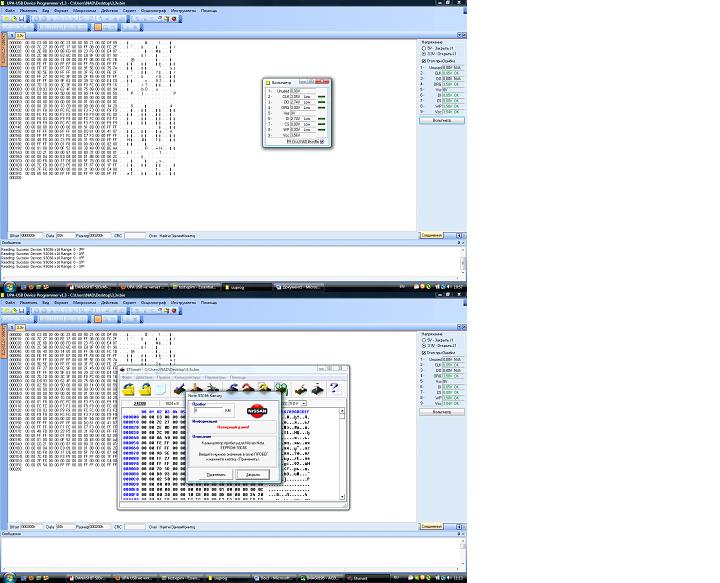720x583 pixels.
Task: Click the yellow arrow chip icon in ETLsmart
Action: point(264,389)
